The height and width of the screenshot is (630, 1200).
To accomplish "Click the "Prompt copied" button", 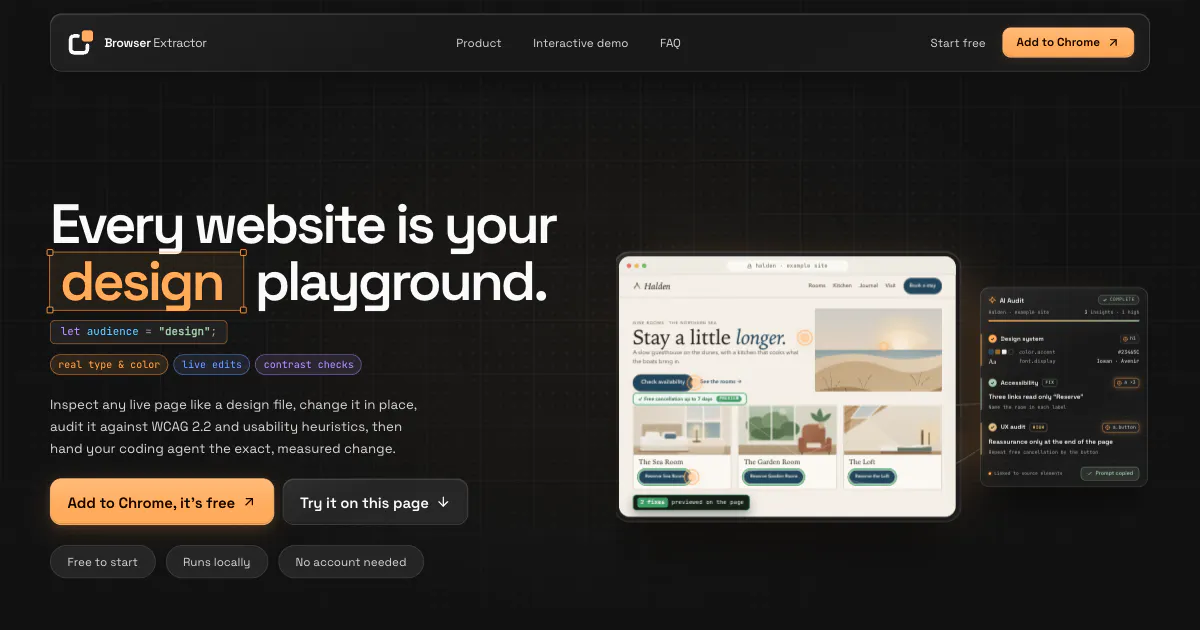I will [x=1110, y=473].
